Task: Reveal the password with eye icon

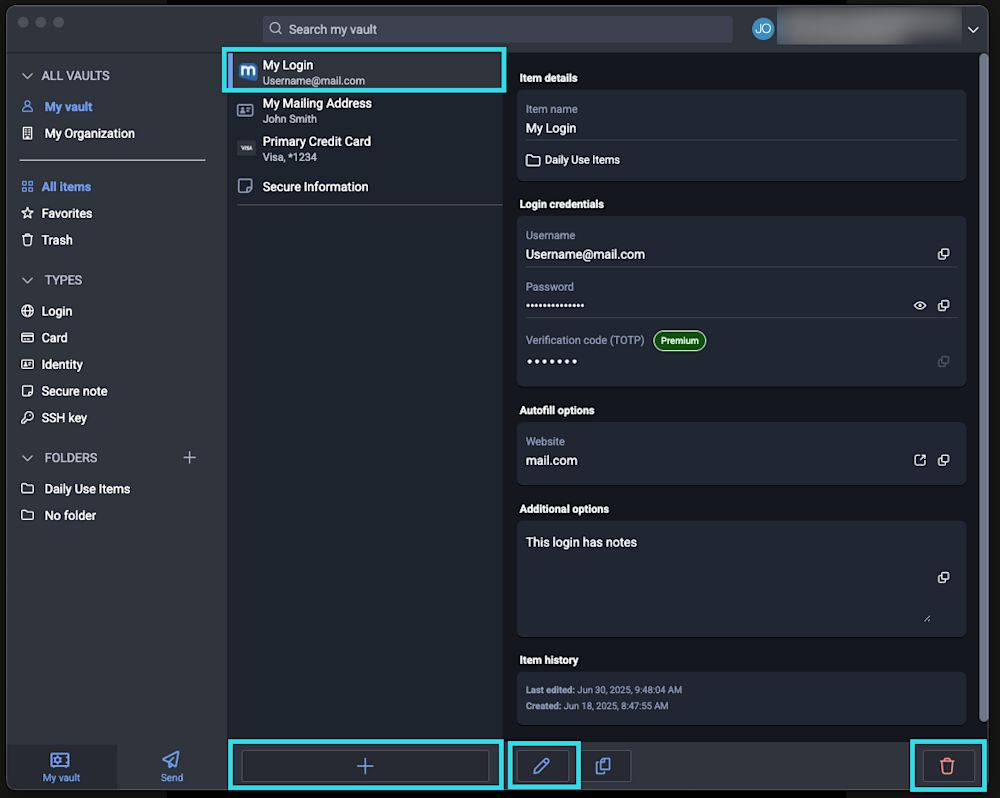Action: pos(920,306)
